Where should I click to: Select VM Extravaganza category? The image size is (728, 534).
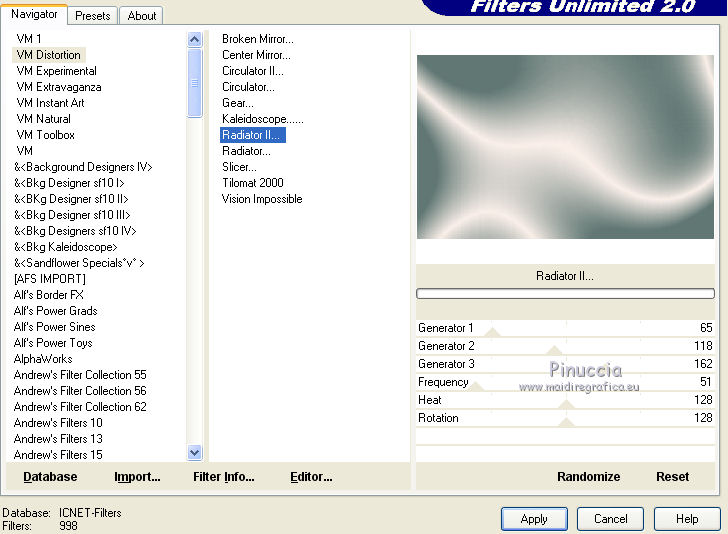pyautogui.click(x=59, y=87)
